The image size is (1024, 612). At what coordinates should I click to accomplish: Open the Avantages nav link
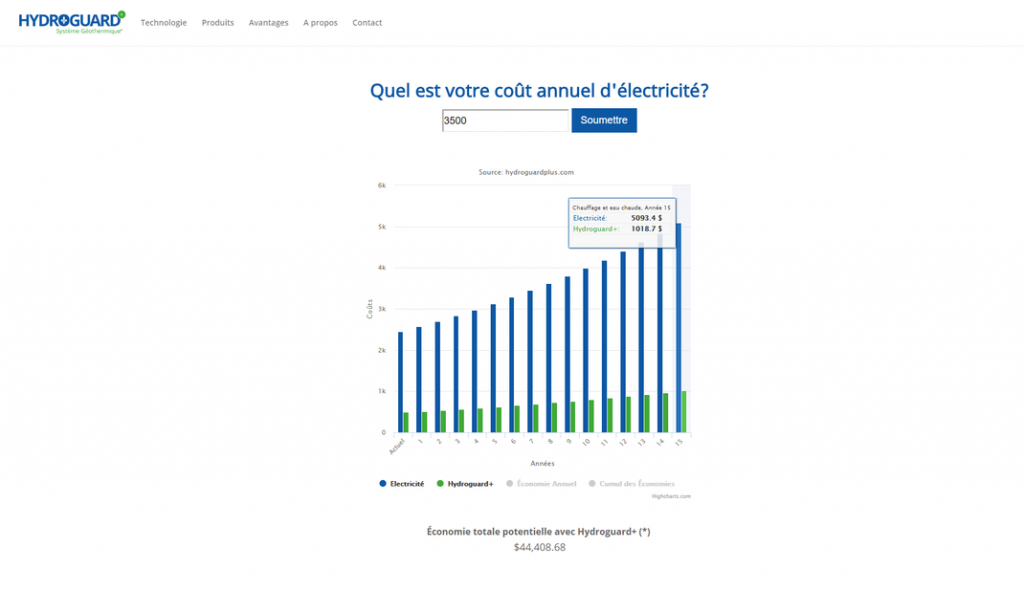268,23
